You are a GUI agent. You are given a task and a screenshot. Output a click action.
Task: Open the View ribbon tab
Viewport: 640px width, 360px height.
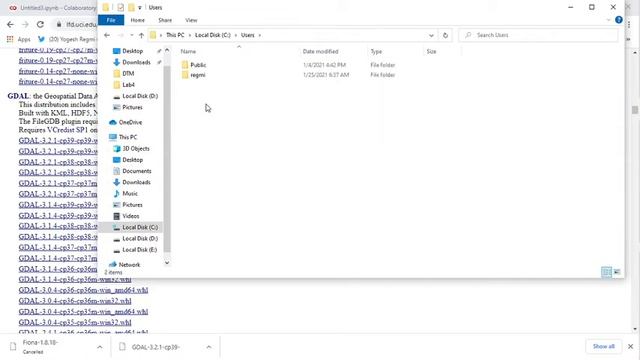tap(191, 20)
